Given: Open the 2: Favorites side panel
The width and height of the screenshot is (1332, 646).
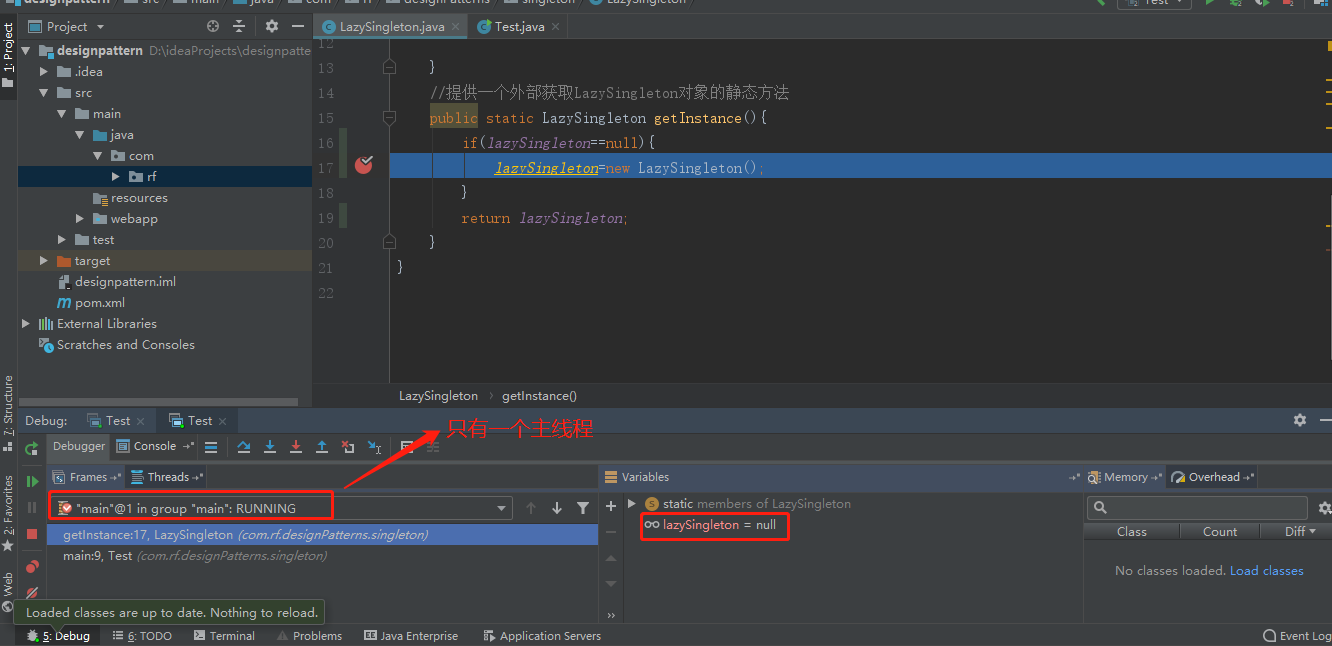Looking at the screenshot, I should coord(8,512).
